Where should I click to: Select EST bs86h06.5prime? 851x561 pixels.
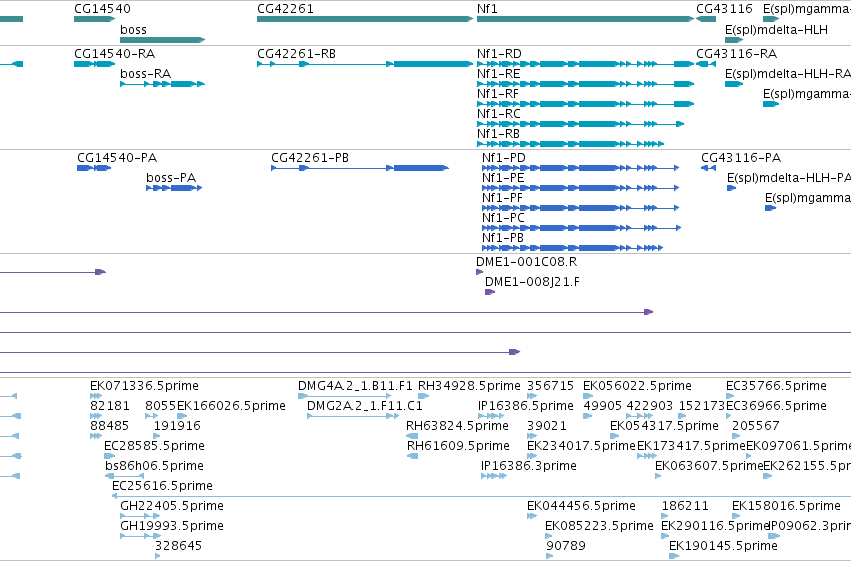[154, 467]
